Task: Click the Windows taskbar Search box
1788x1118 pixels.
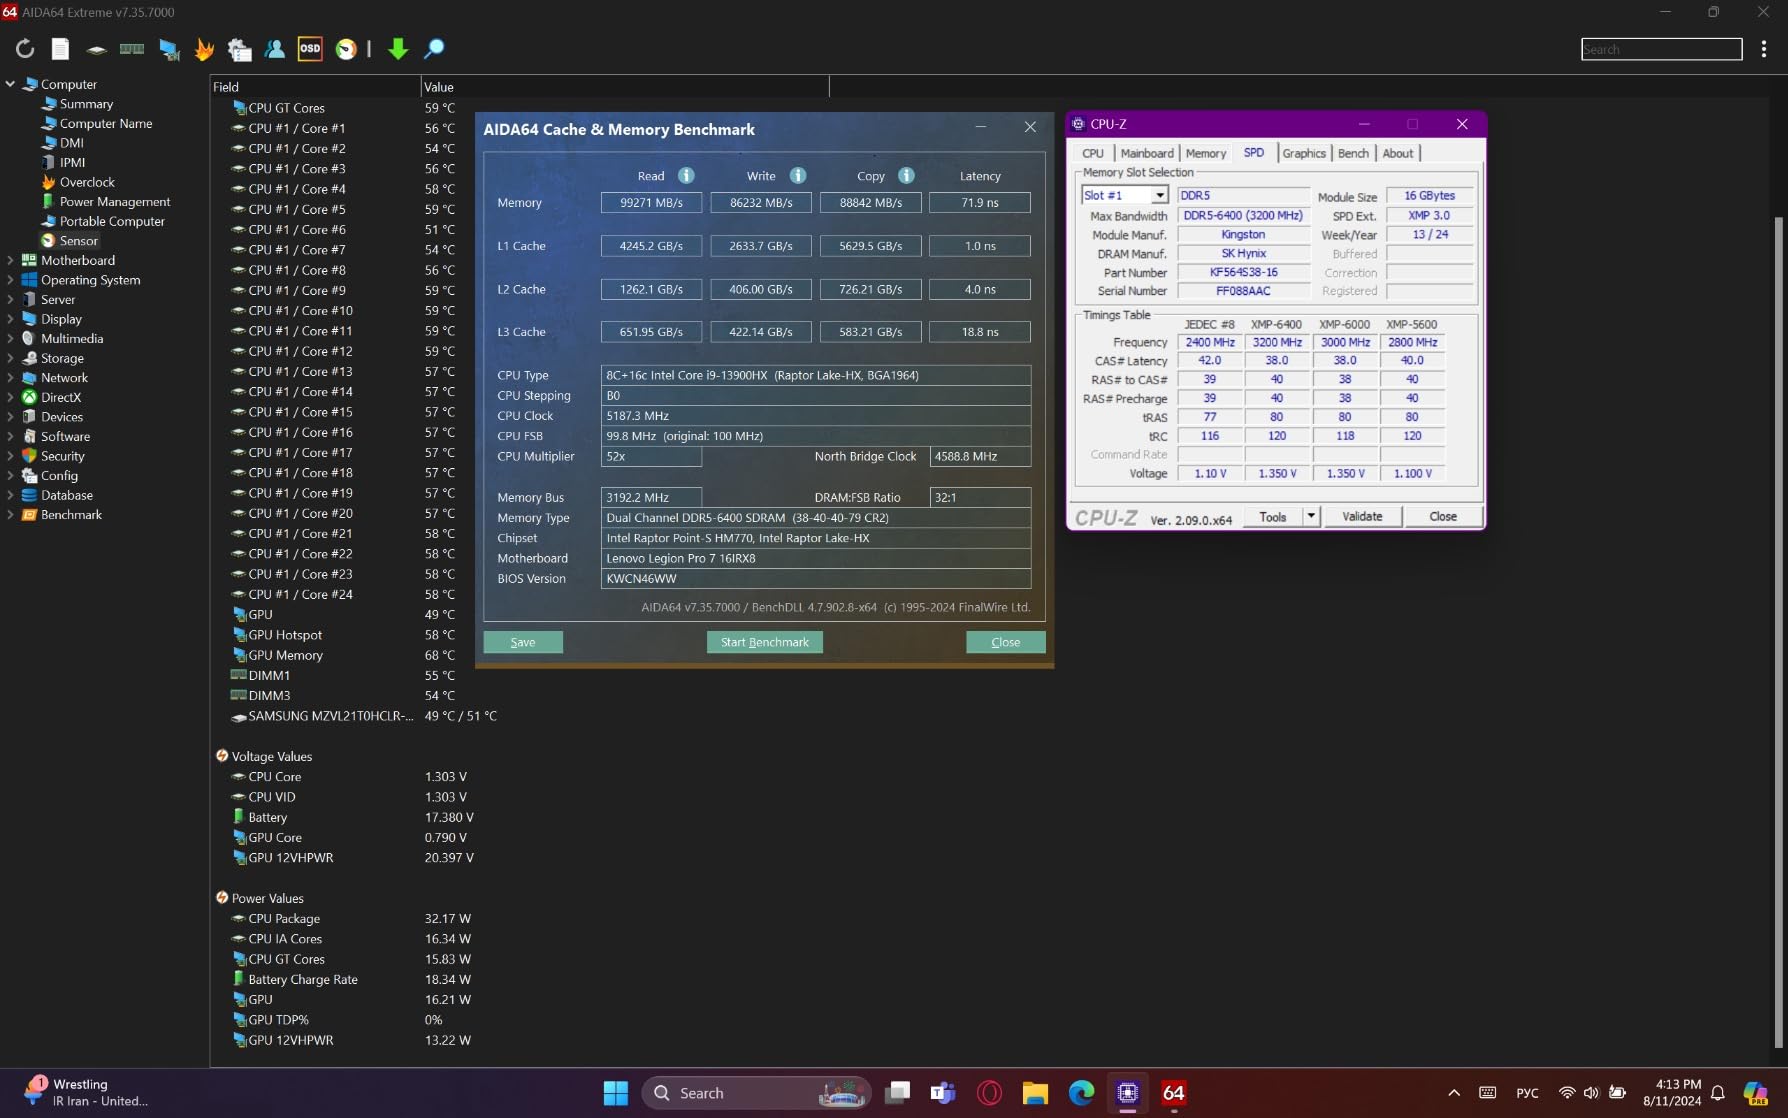Action: [x=756, y=1093]
